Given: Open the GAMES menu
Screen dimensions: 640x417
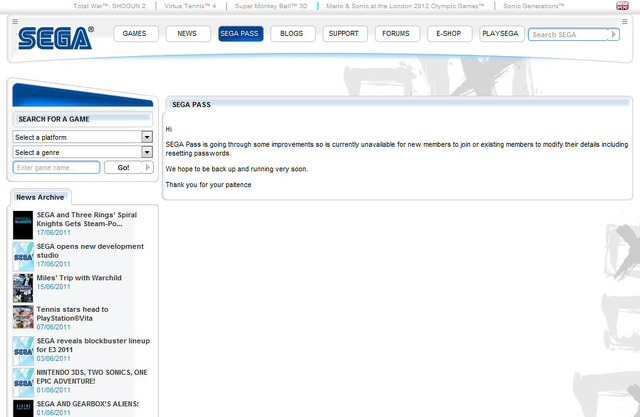Looking at the screenshot, I should click(x=136, y=33).
